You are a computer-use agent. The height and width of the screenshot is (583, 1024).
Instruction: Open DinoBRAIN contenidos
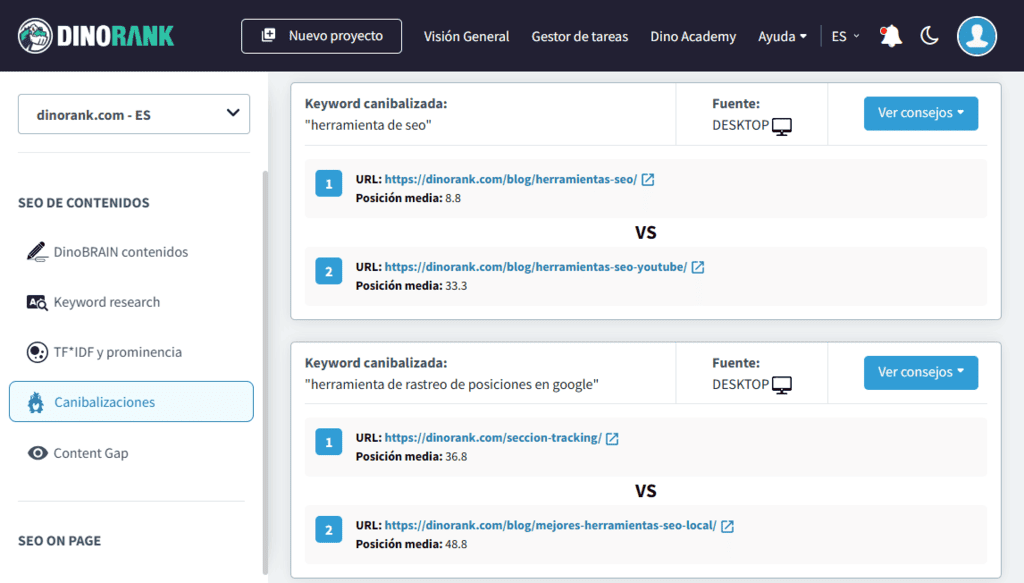click(x=121, y=252)
